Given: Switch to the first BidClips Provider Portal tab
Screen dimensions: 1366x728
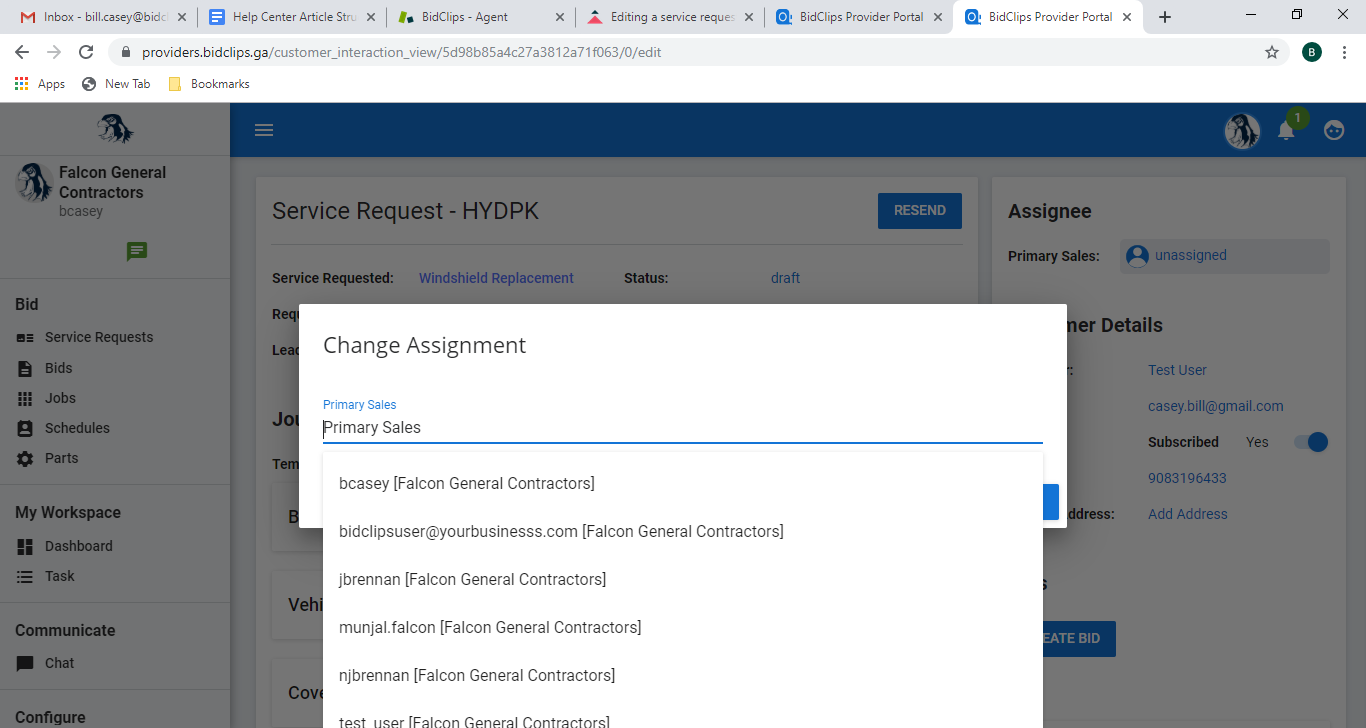Looking at the screenshot, I should click(x=859, y=17).
